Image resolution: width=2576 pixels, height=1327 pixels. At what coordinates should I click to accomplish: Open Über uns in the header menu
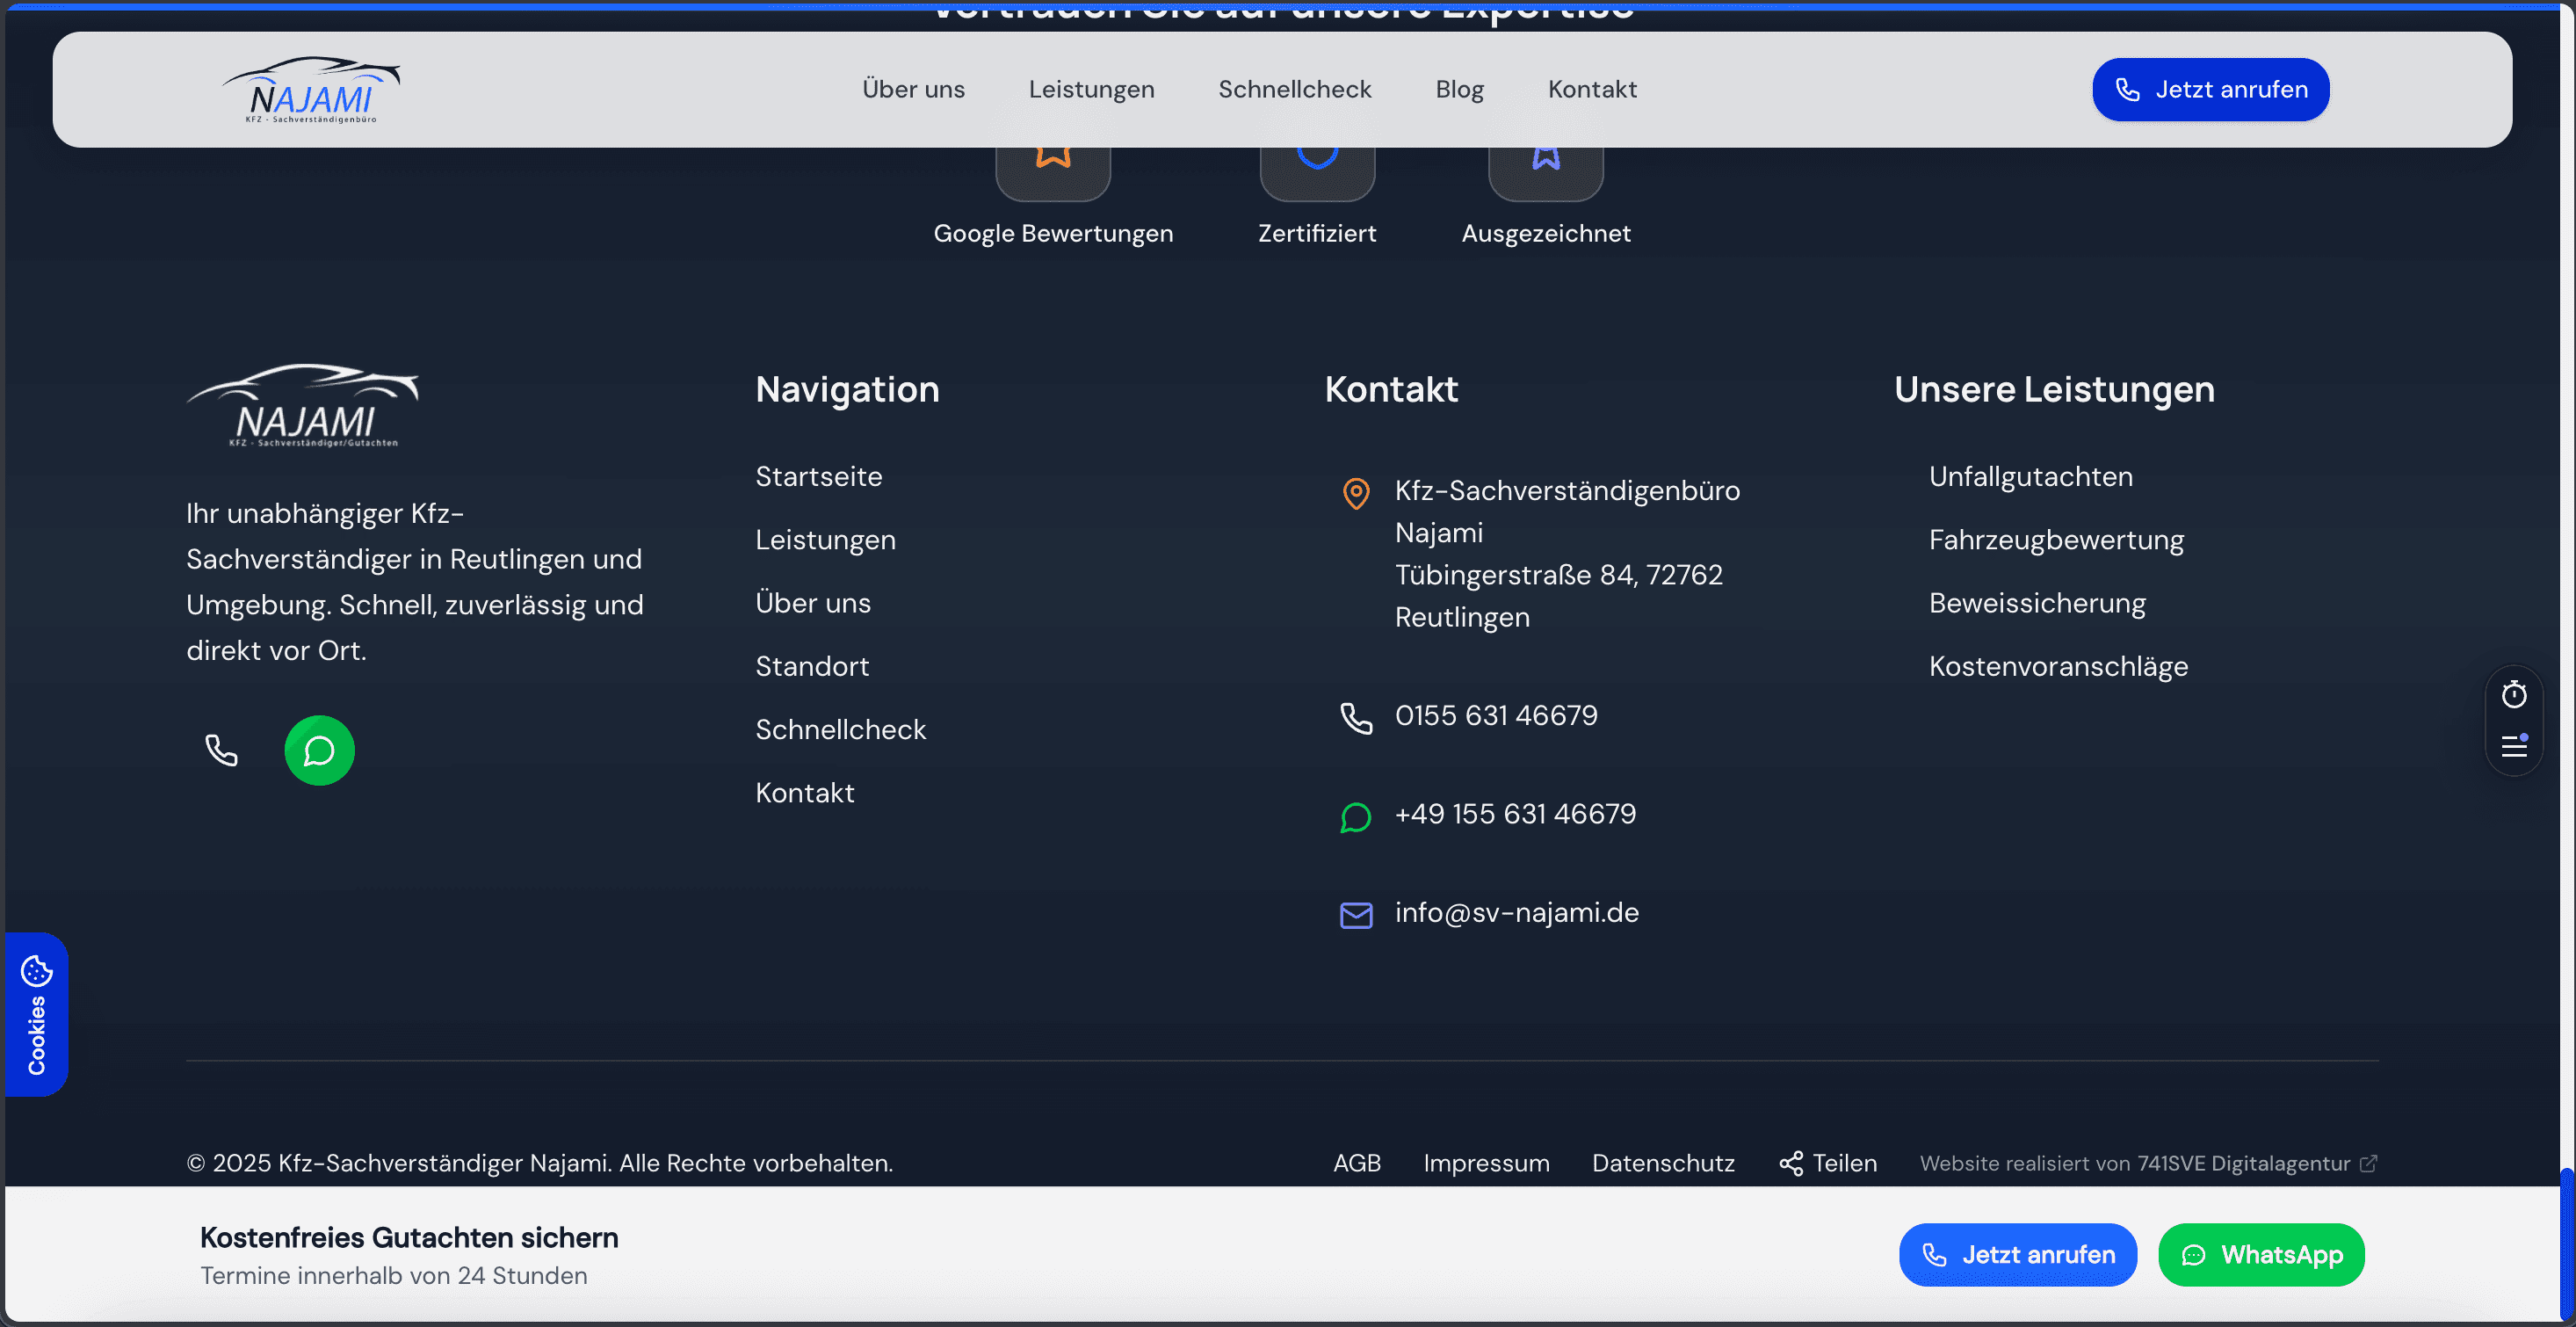click(913, 89)
